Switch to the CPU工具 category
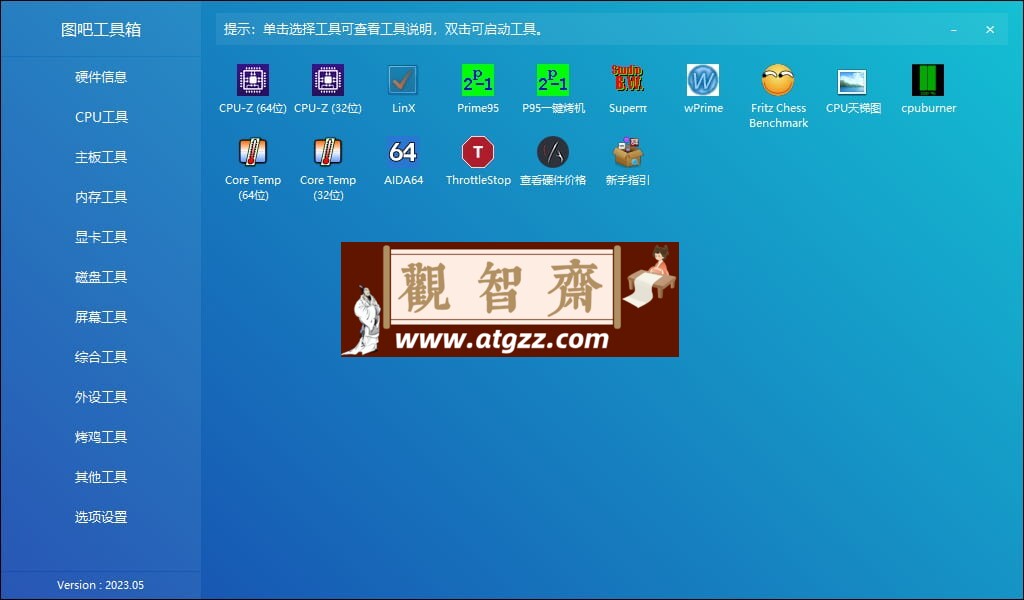 click(x=101, y=117)
